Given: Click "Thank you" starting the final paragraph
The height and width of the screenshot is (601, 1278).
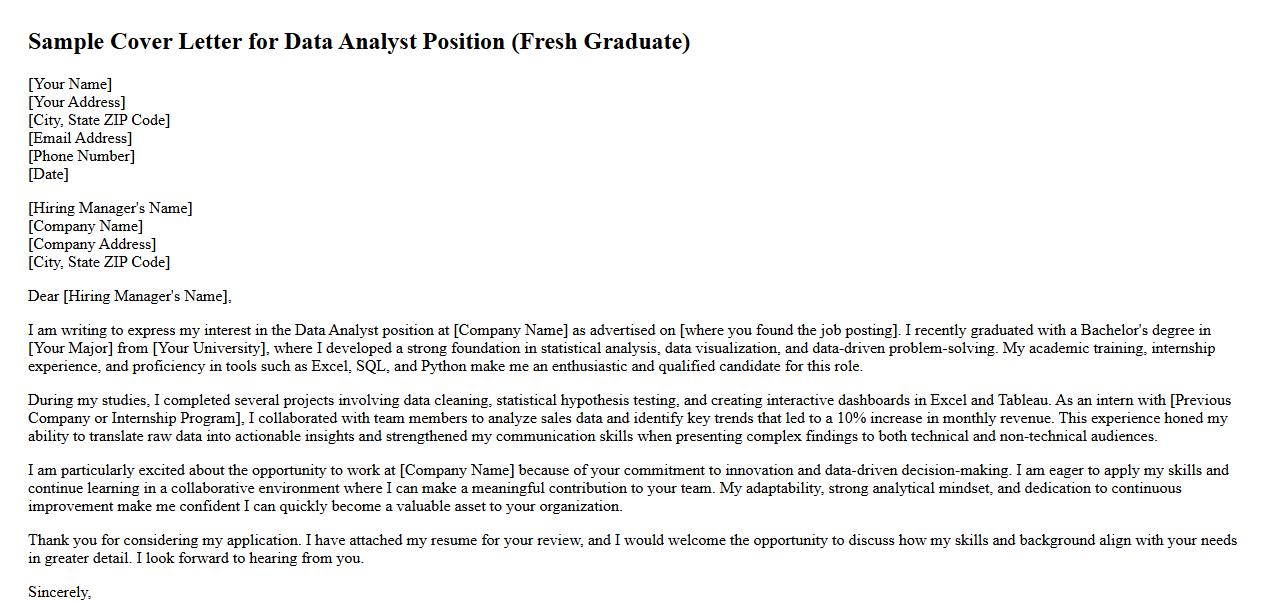Looking at the screenshot, I should click(x=59, y=540).
